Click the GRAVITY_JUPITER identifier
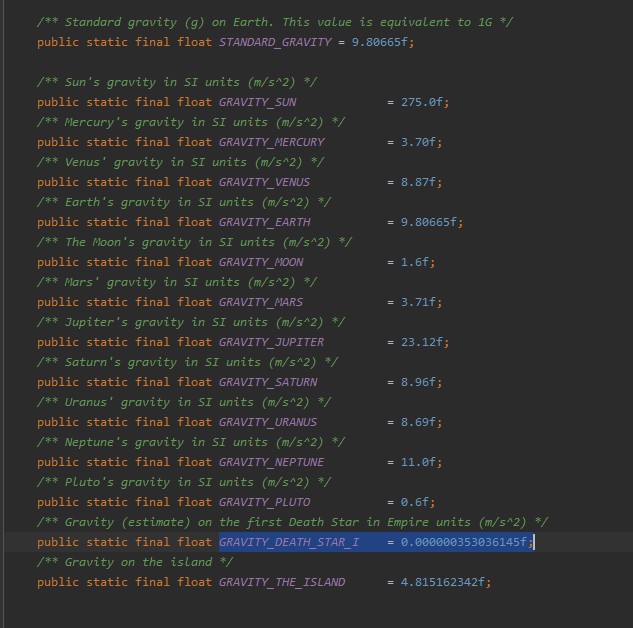Screen dimensions: 633x628 (x=272, y=342)
